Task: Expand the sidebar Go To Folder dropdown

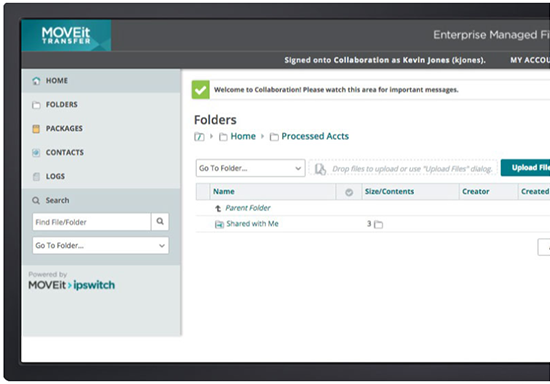Action: click(101, 245)
